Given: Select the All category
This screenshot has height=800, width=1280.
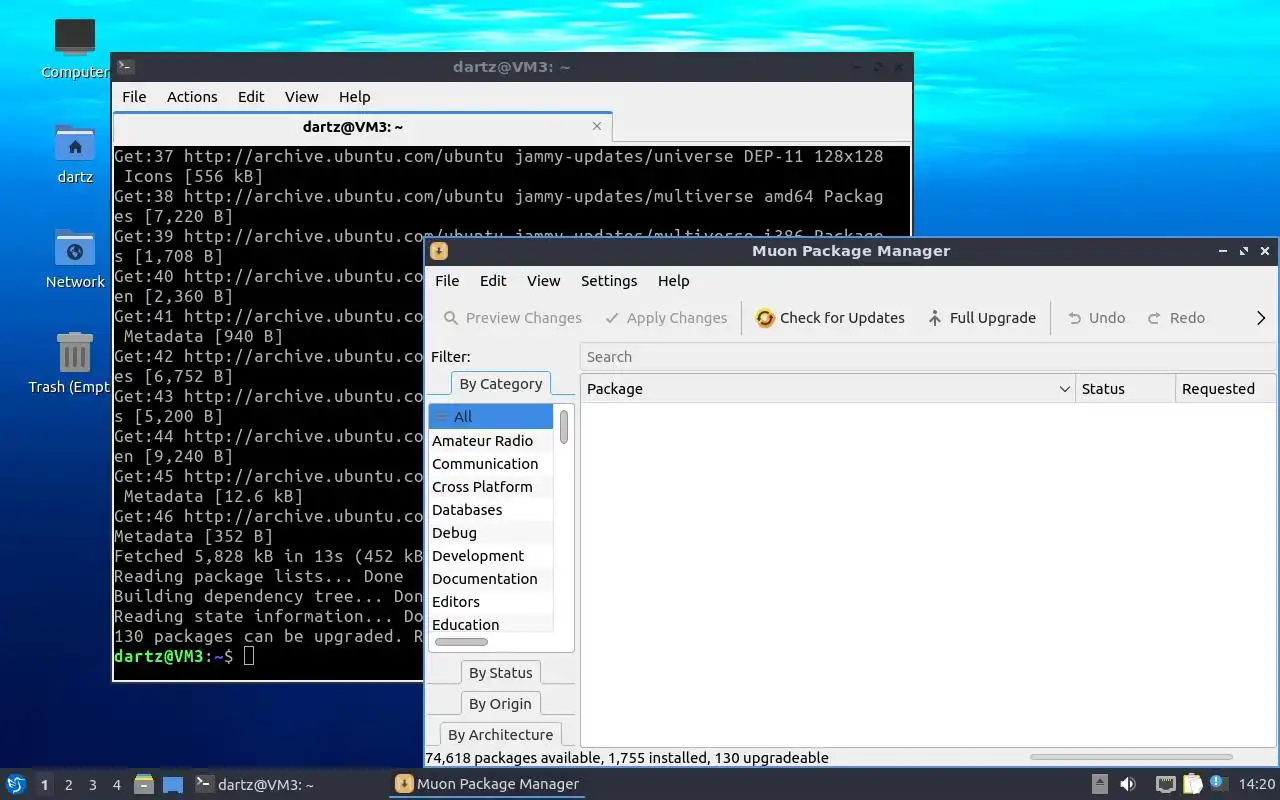Looking at the screenshot, I should point(490,417).
